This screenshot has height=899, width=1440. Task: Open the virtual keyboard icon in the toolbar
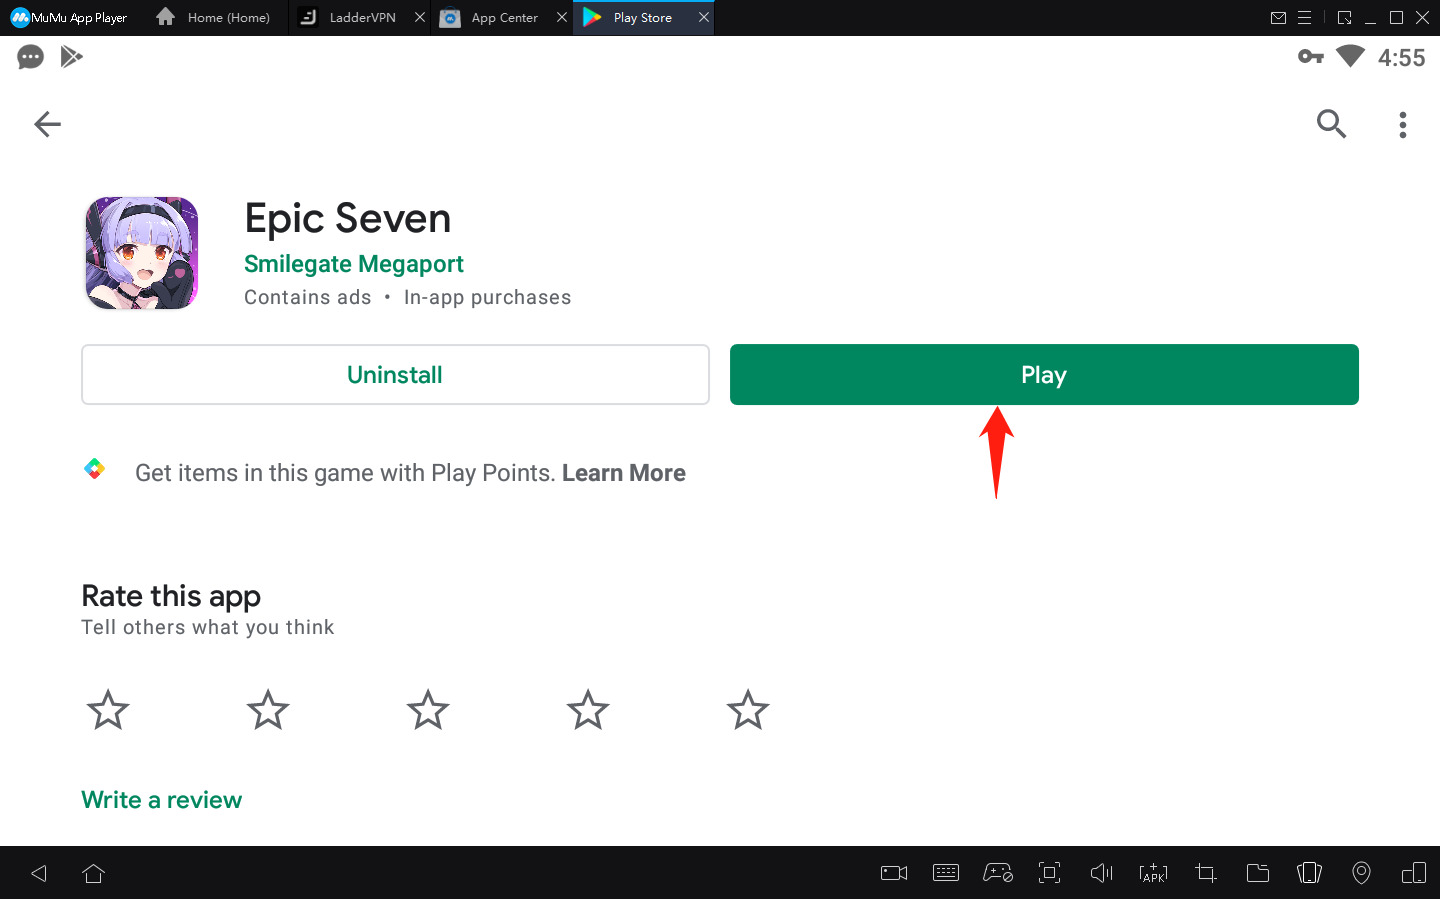pos(945,872)
